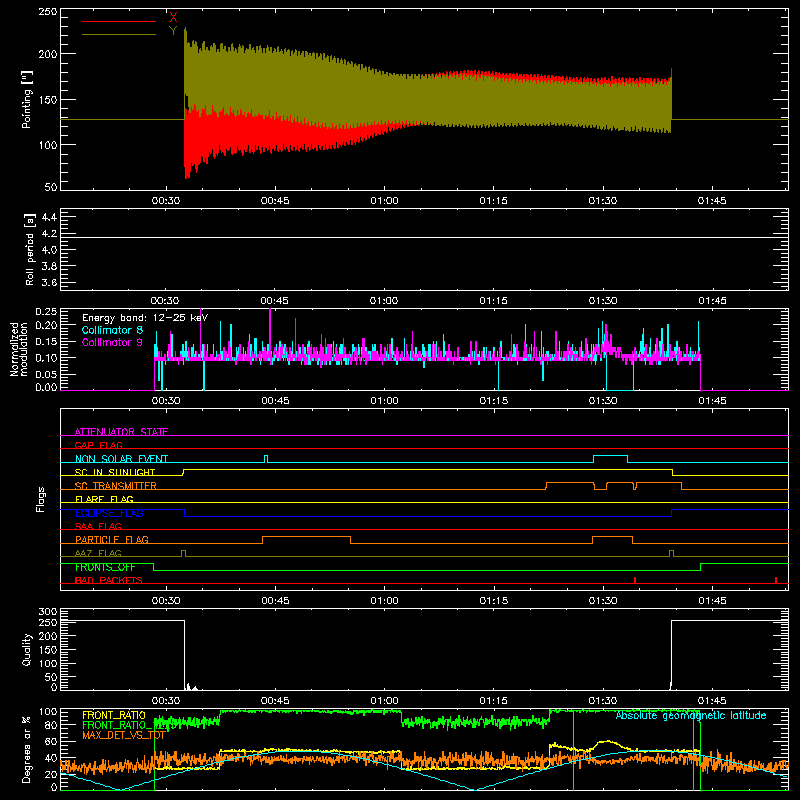
Task: Click the 'Quality' vertical axis title
Action: [x=27, y=649]
